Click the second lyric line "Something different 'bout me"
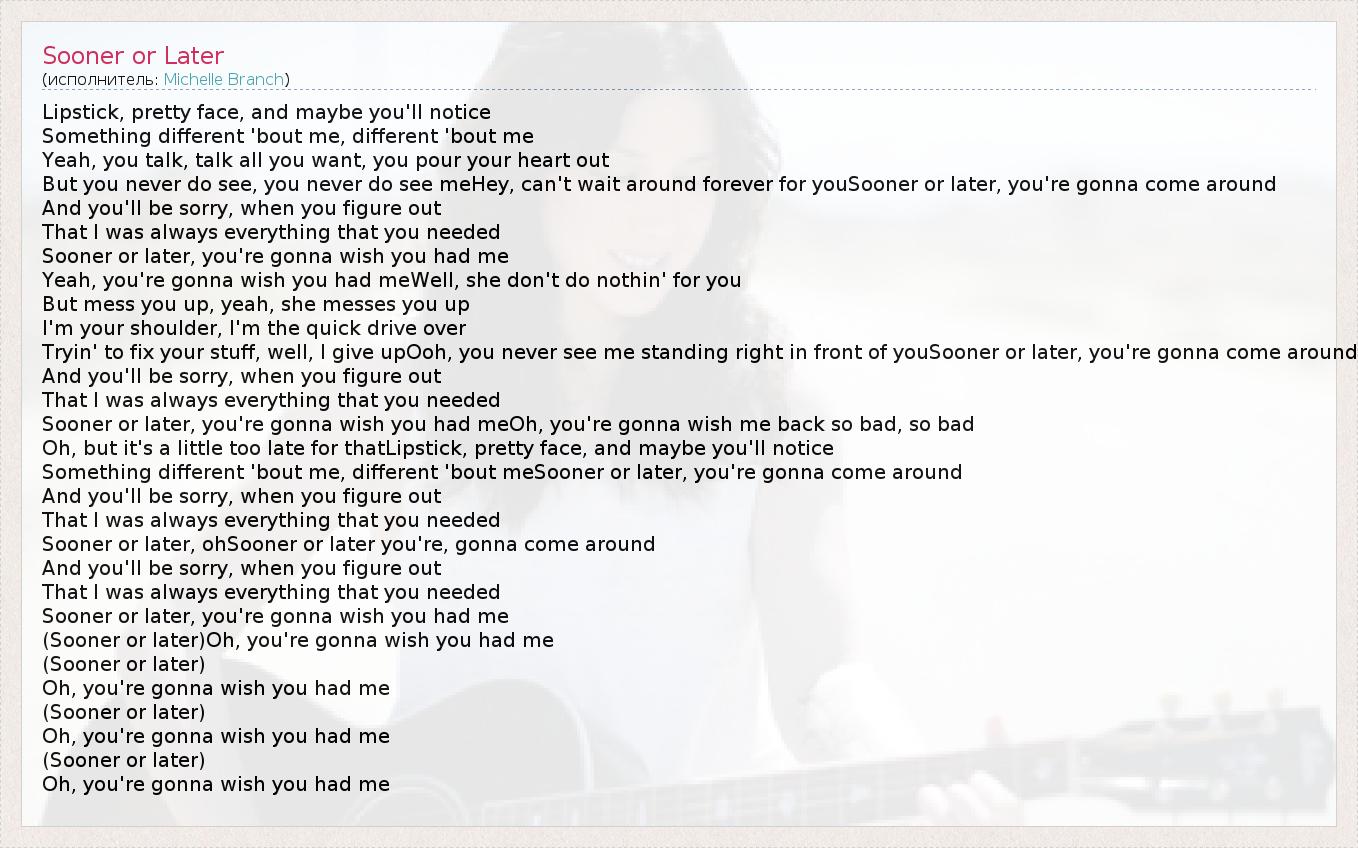This screenshot has height=848, width=1358. (x=287, y=136)
